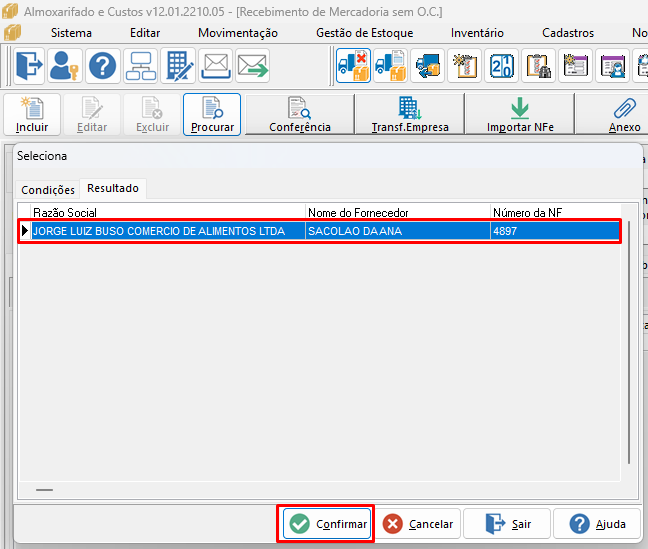Sort by Razão Social column header
648x549 pixels.
168,212
